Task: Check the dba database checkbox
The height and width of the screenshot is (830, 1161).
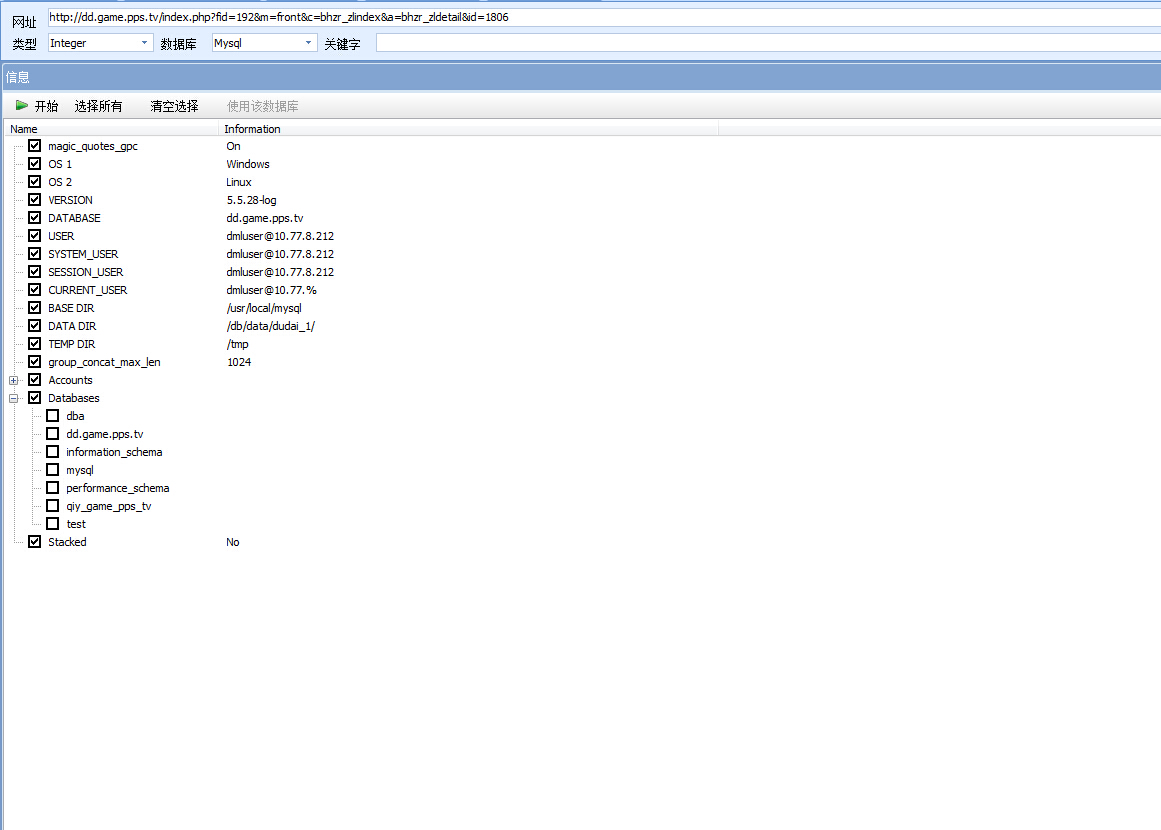Action: pyautogui.click(x=53, y=415)
